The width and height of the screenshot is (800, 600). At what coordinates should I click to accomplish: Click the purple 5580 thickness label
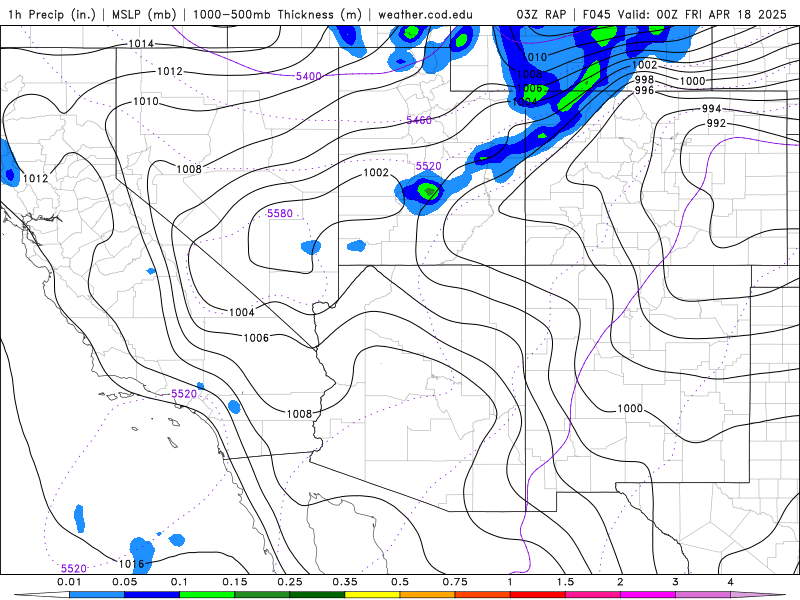pos(280,213)
